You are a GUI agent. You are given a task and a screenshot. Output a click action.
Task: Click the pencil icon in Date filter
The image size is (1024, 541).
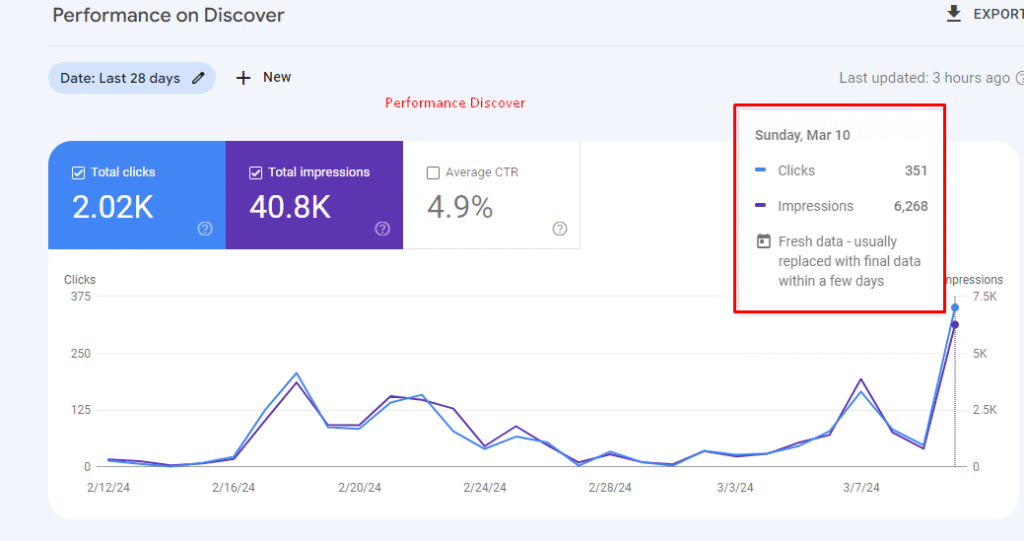199,78
